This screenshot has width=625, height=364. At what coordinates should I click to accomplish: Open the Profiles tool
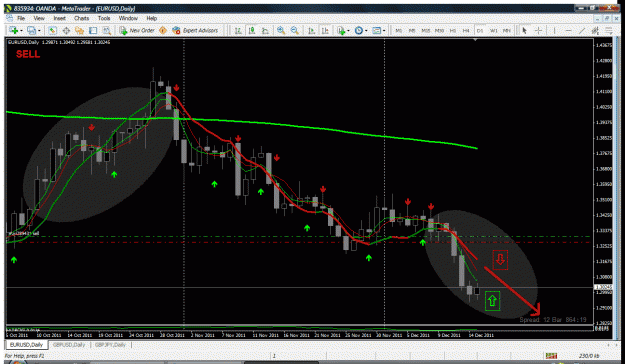coord(31,30)
